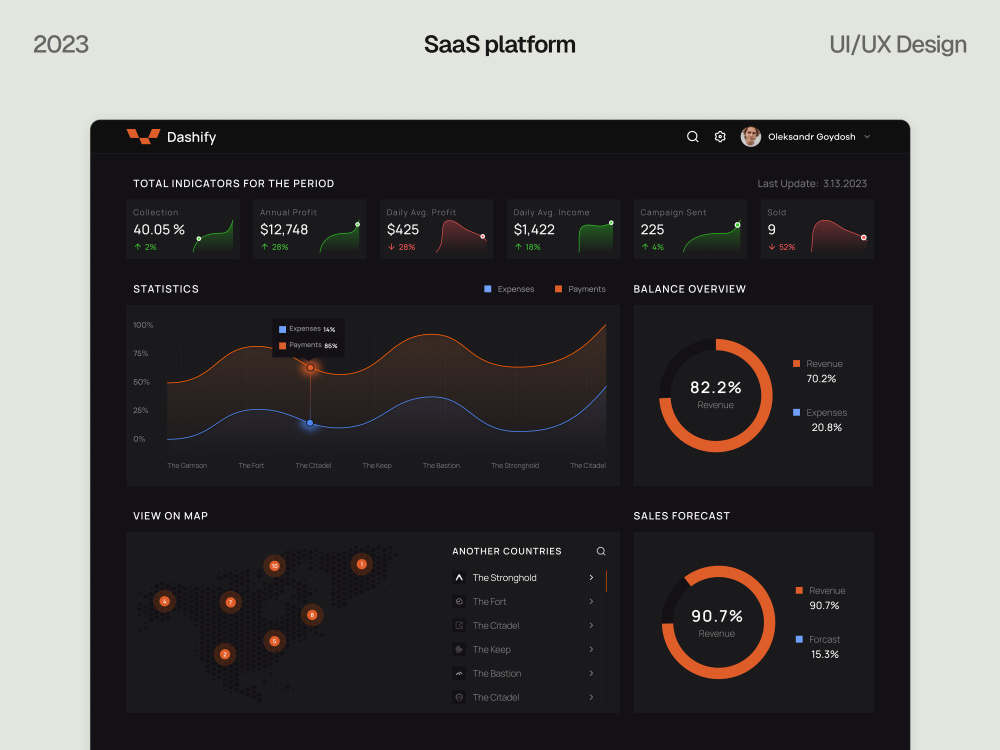Screen dimensions: 1000x750
Task: Expand the Oleksandr Goydosh account dropdown
Action: pyautogui.click(x=867, y=136)
